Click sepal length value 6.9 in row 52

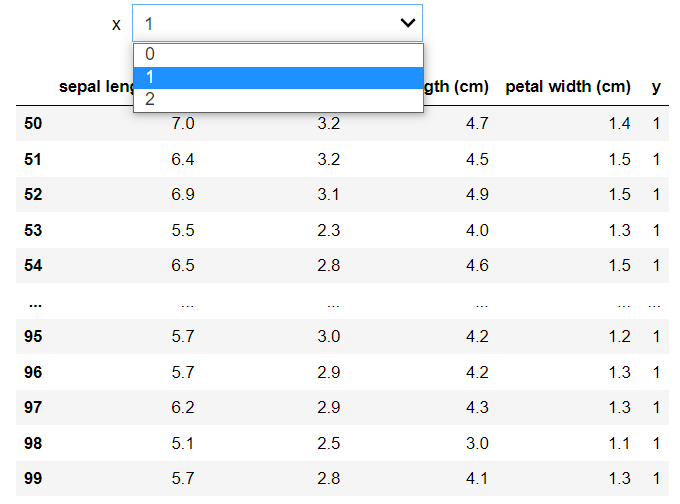[x=183, y=194]
